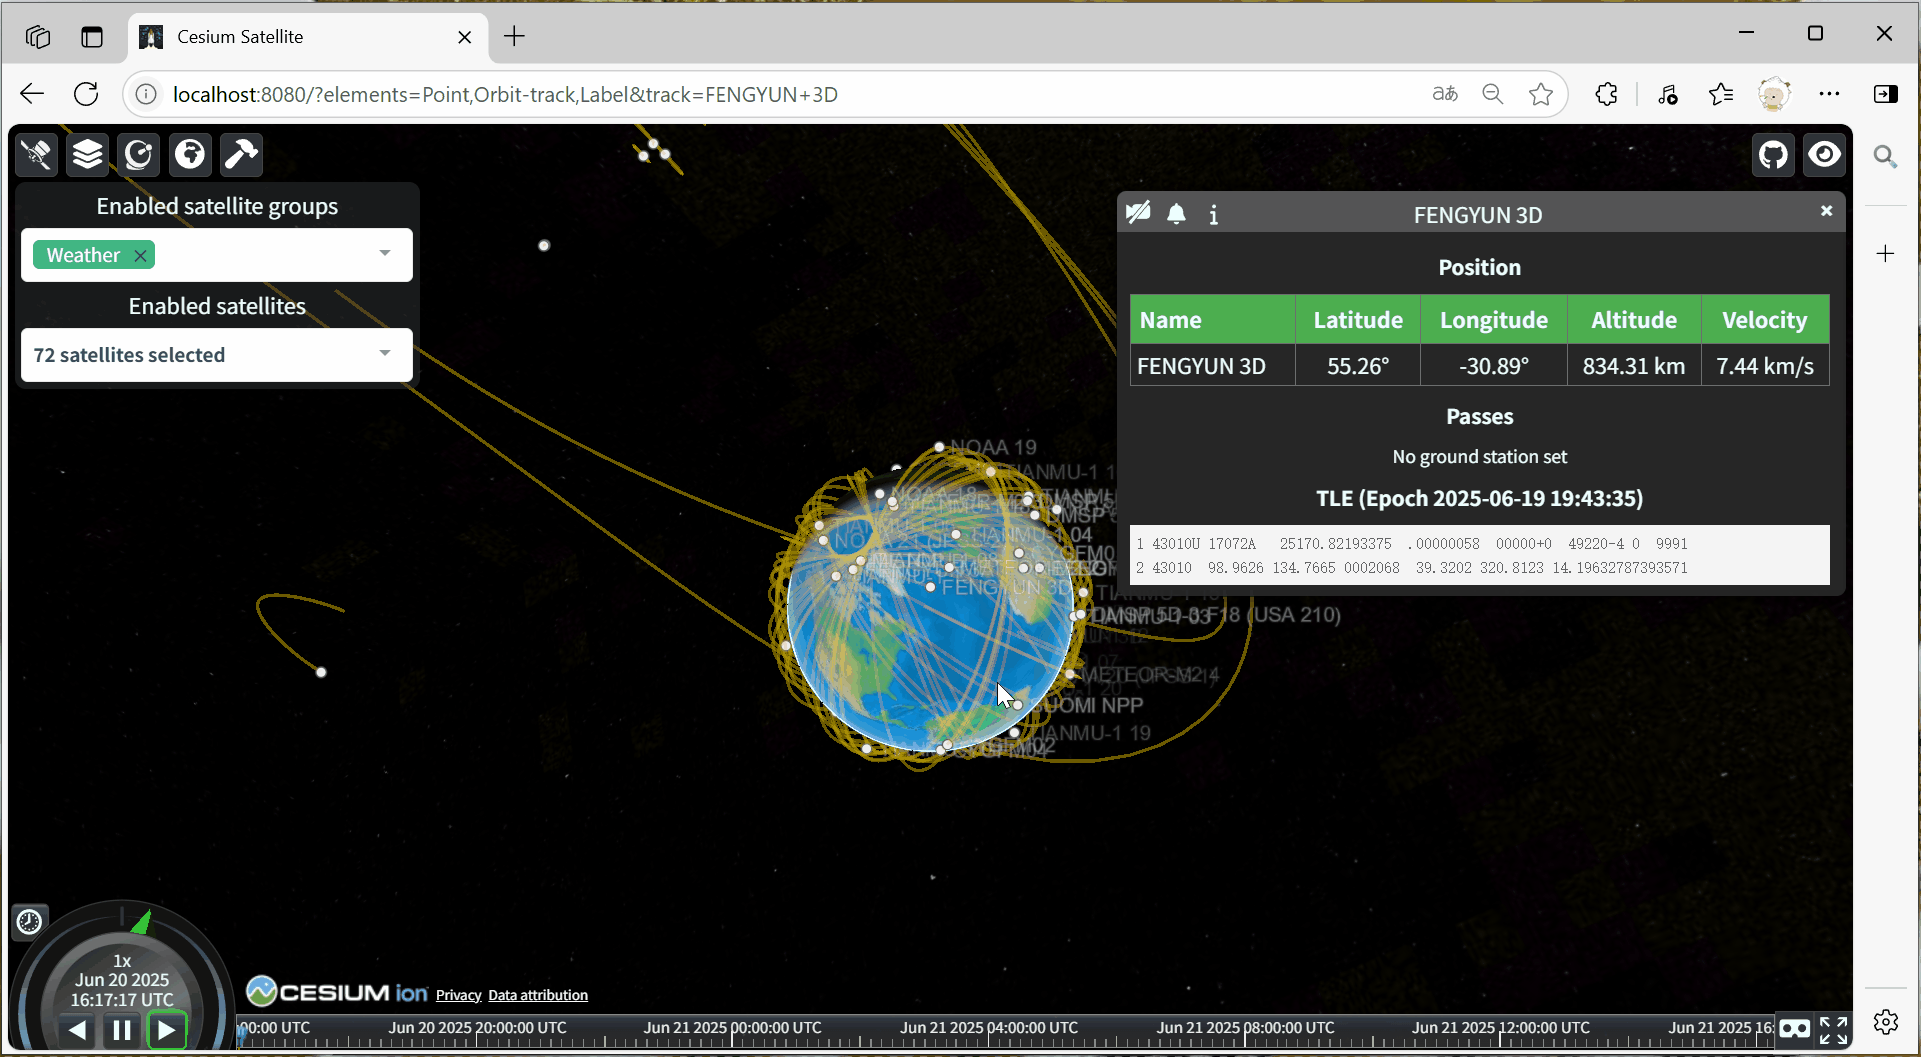This screenshot has width=1921, height=1057.
Task: Open the satellite selection menu icon
Action: click(x=36, y=154)
